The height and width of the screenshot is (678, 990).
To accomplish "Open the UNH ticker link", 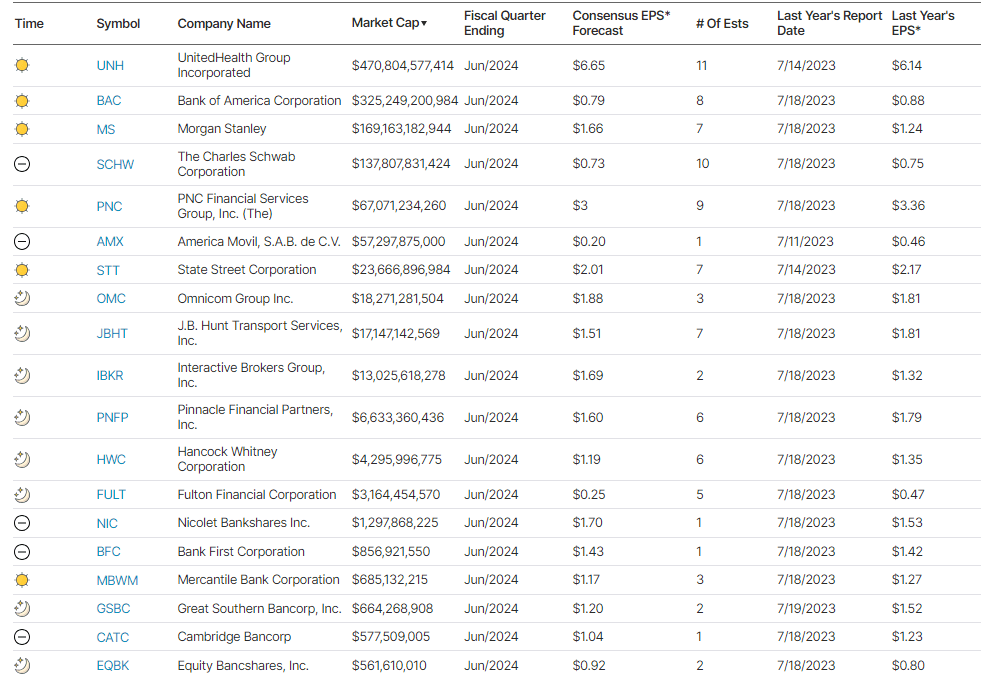I will point(110,65).
